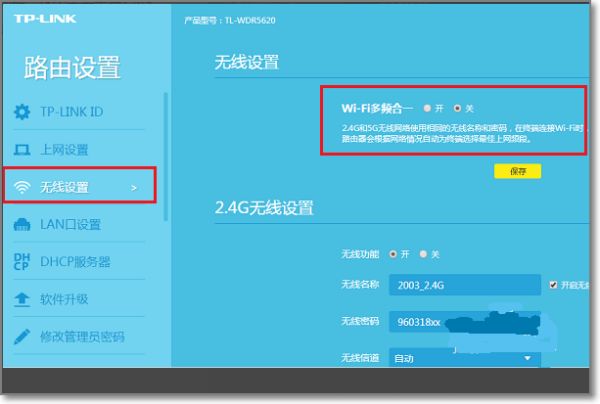
Task: Open the 修改管理员密码 menu item
Action: point(82,337)
